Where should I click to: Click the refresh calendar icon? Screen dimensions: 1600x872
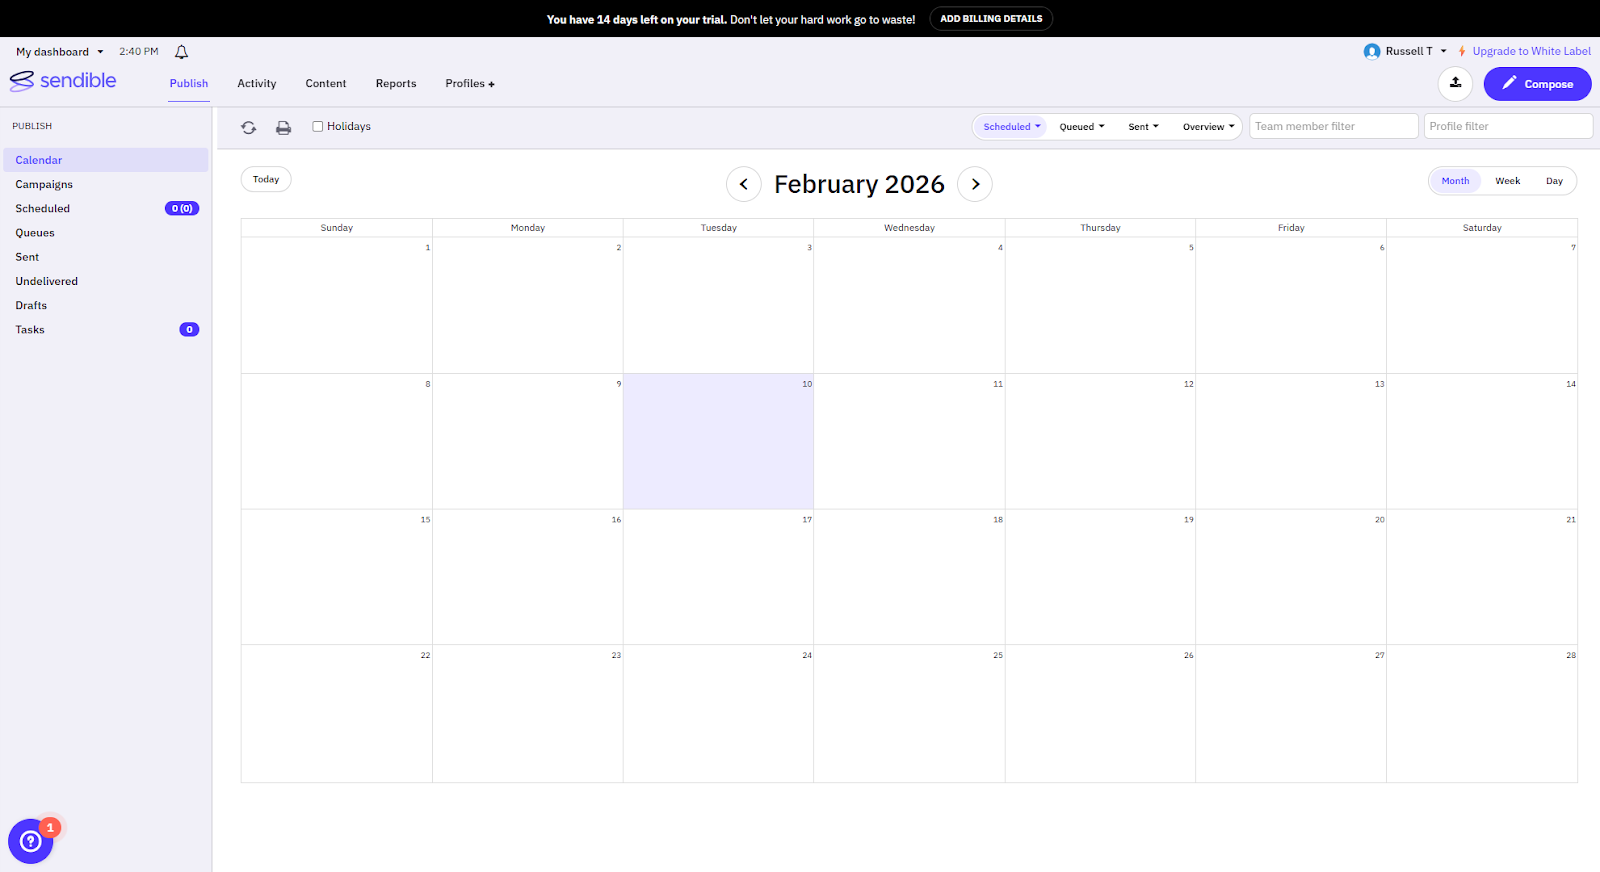coord(249,127)
